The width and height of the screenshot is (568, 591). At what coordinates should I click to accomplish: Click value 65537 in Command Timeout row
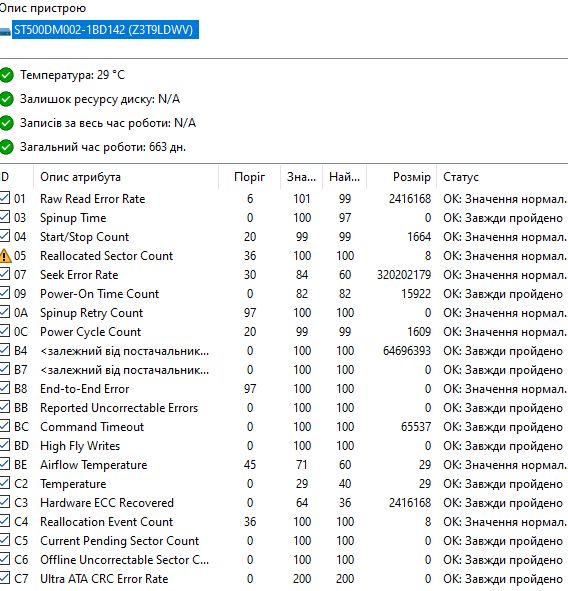(x=416, y=427)
